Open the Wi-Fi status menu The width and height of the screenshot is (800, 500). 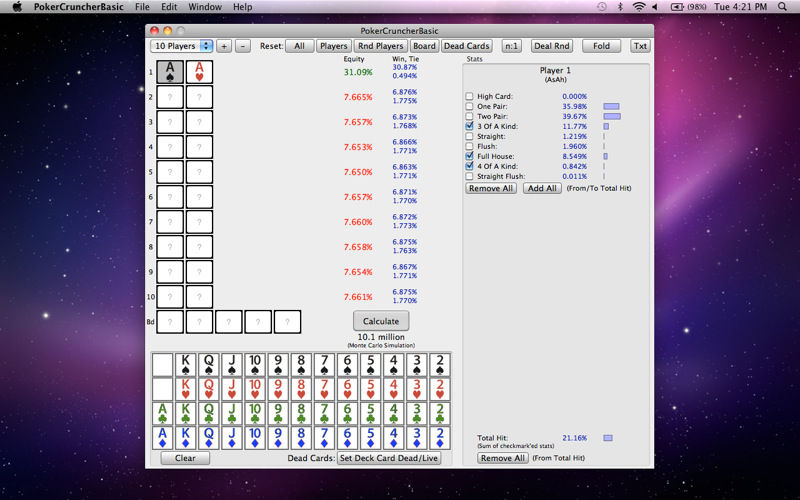pos(638,7)
